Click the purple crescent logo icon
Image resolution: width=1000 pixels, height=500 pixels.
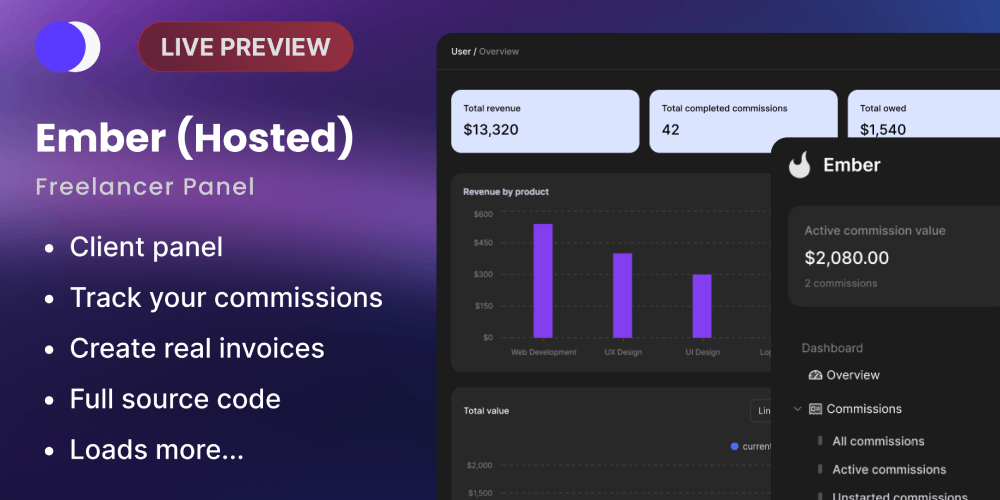(x=68, y=47)
